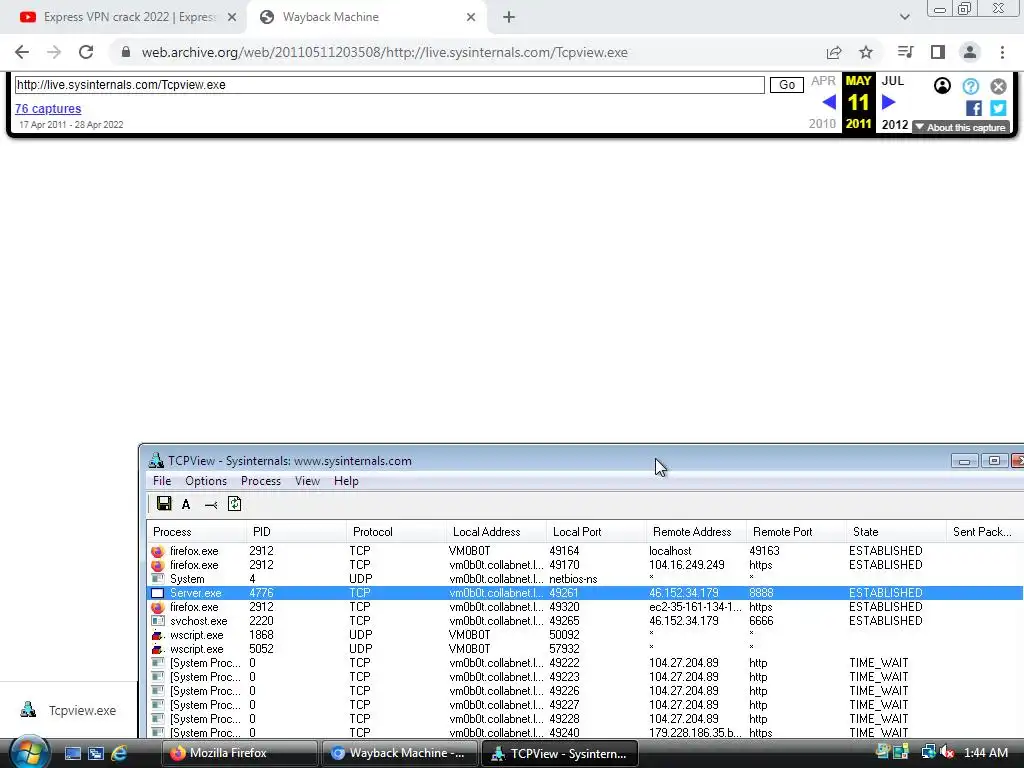Image resolution: width=1024 pixels, height=768 pixels.
Task: Click the Switch between windows quick launch icon
Action: tap(96, 753)
